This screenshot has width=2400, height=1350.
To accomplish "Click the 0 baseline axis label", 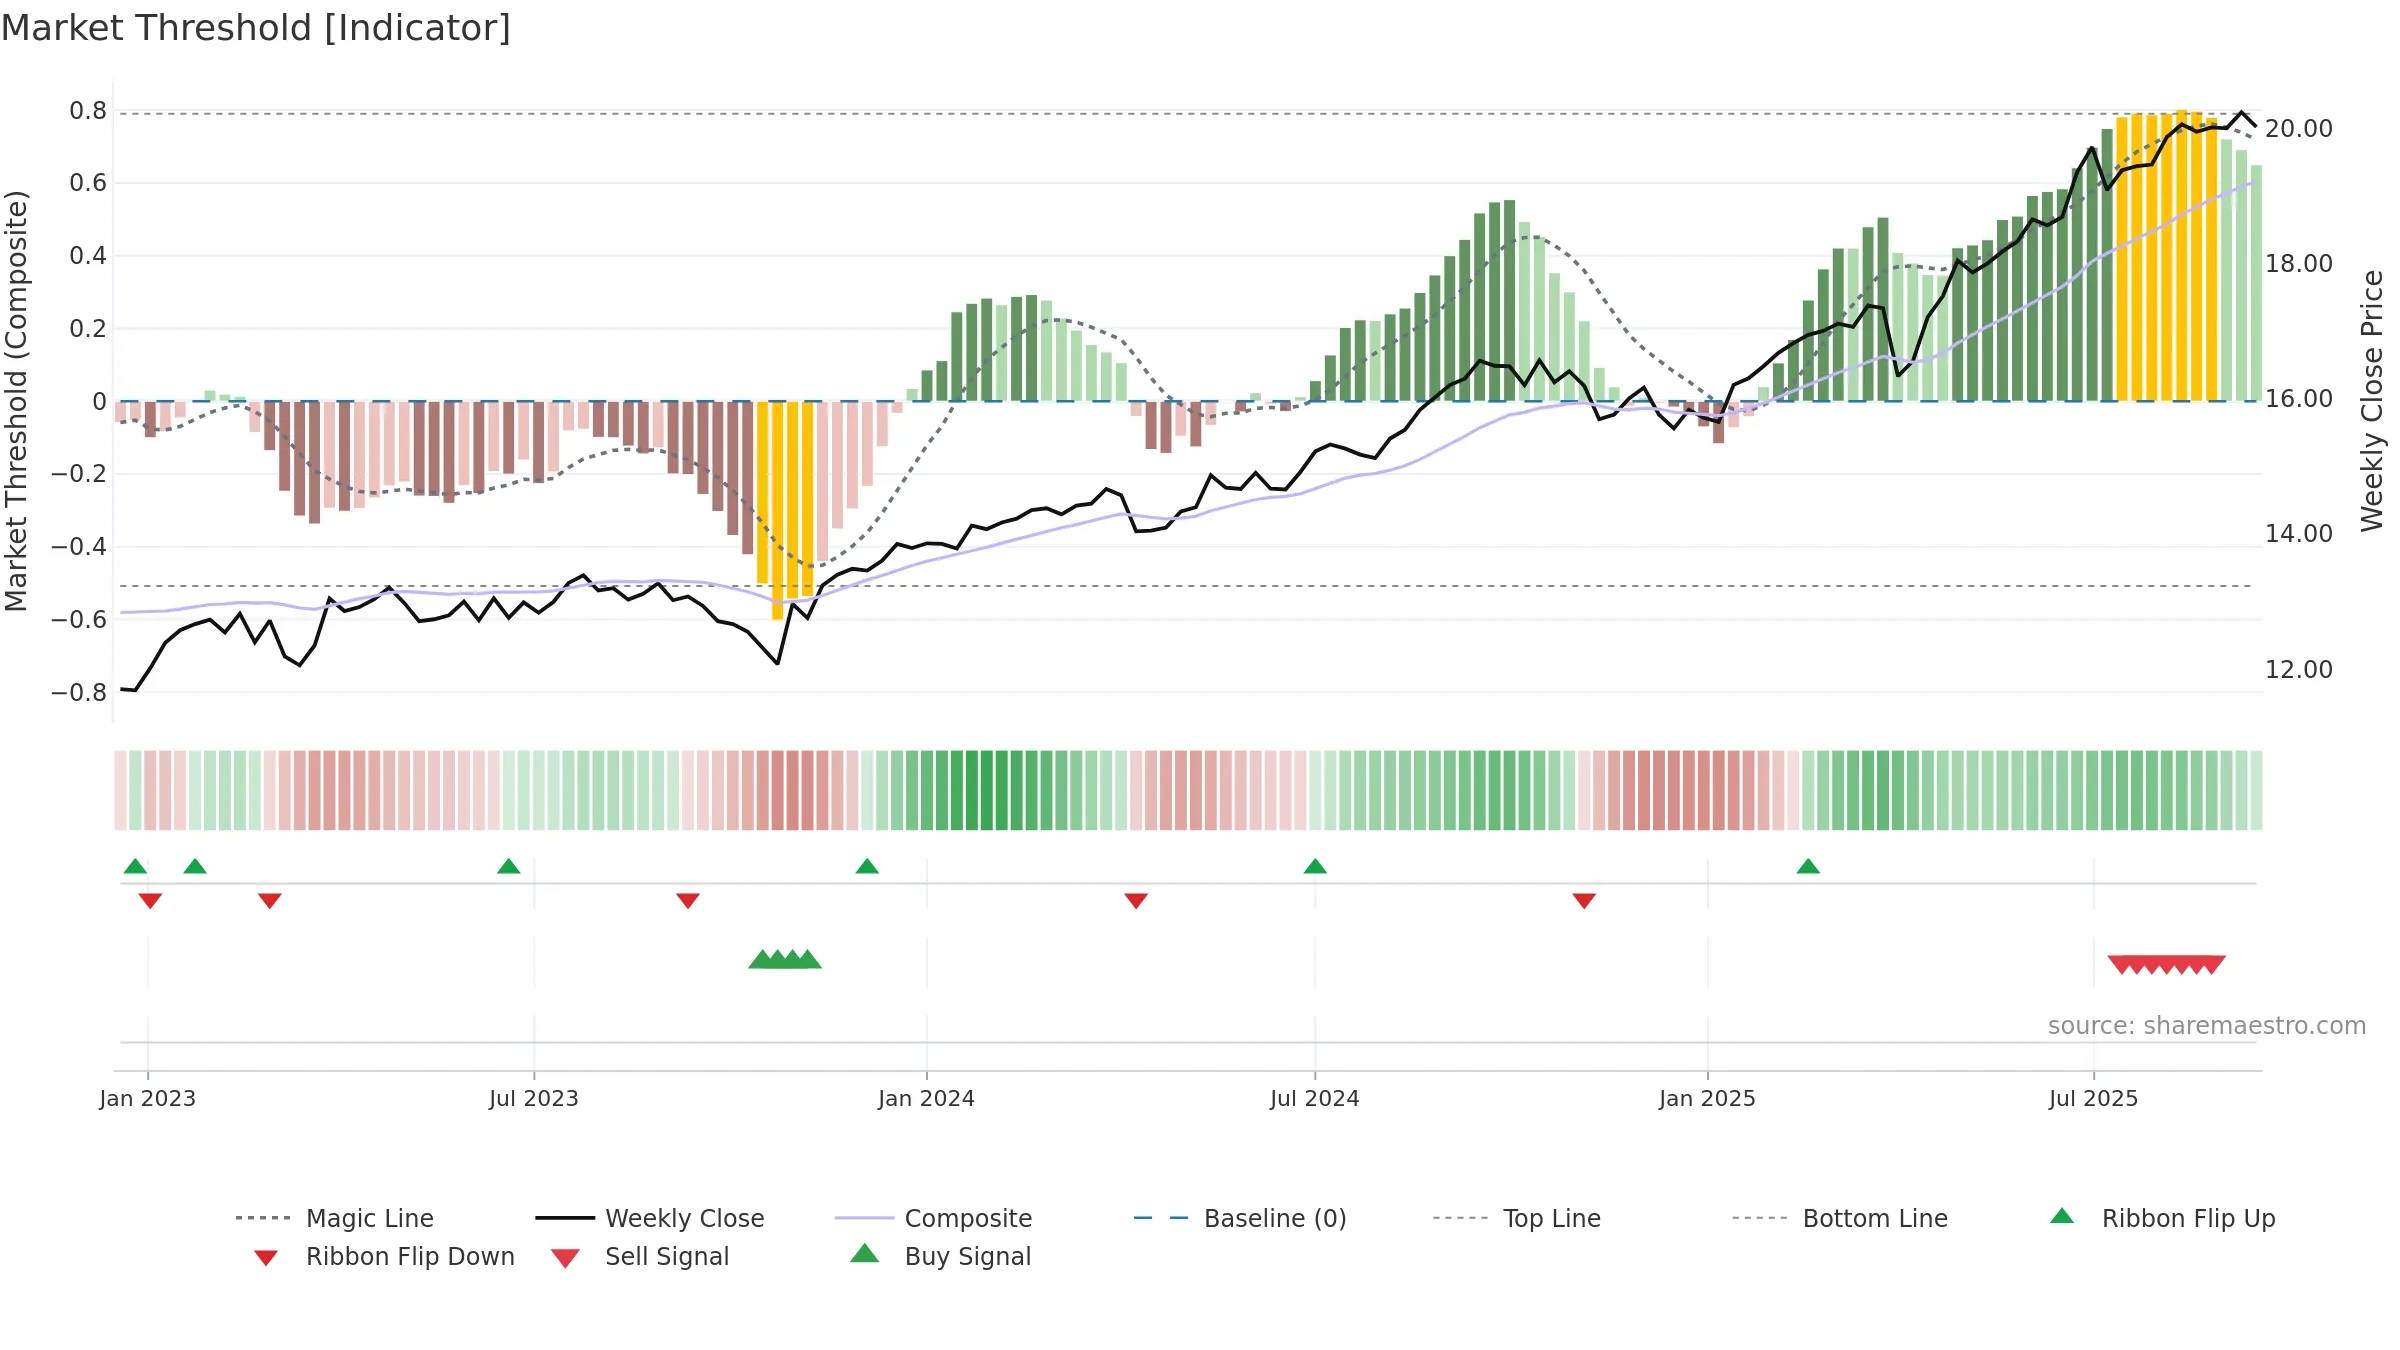I will click(x=99, y=402).
